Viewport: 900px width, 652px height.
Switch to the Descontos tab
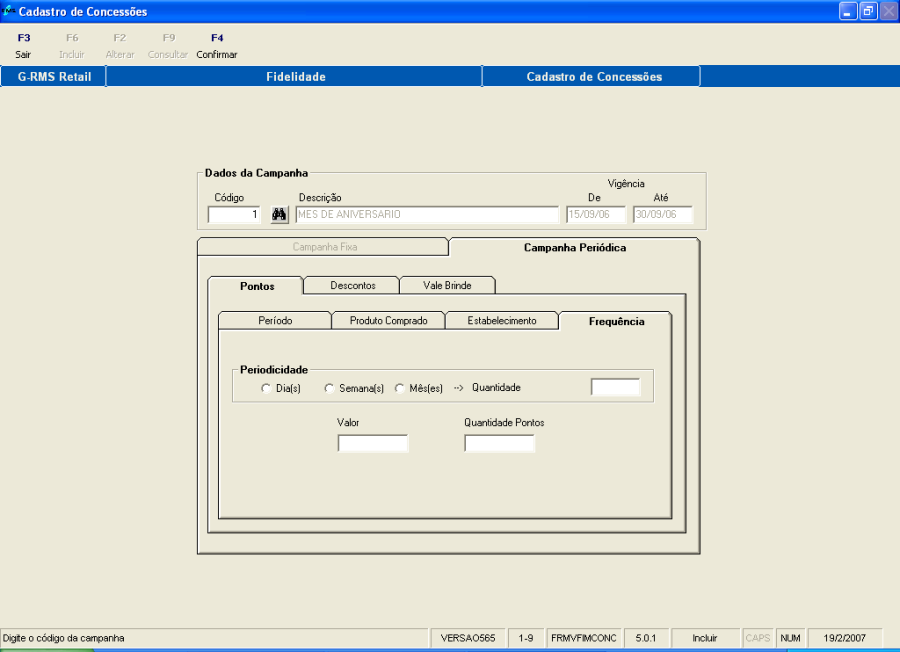[x=352, y=285]
